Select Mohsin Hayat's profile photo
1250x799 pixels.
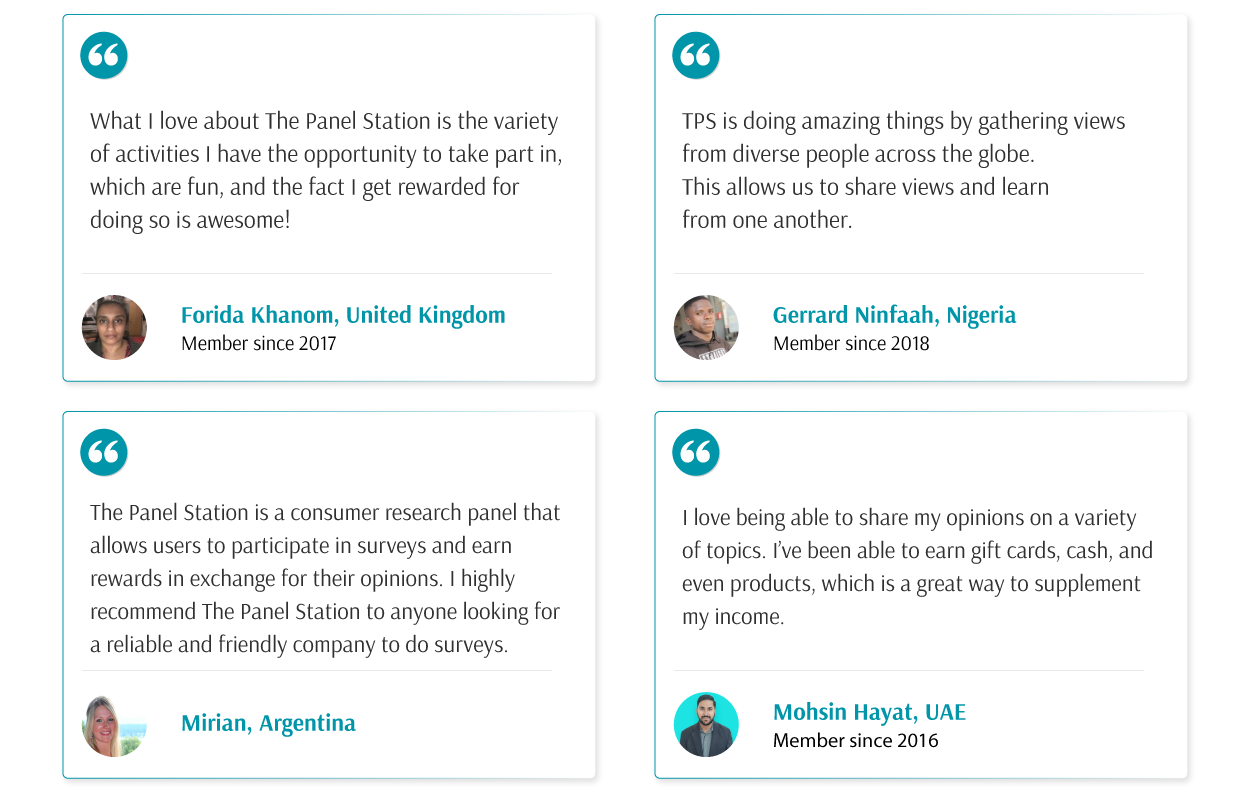[x=706, y=724]
